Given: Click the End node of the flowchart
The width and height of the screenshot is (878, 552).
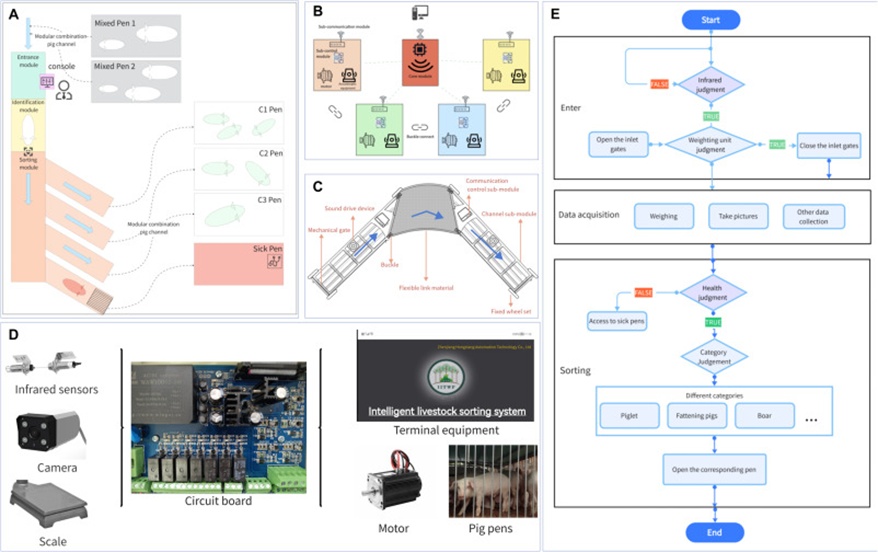Looking at the screenshot, I should coord(714,532).
